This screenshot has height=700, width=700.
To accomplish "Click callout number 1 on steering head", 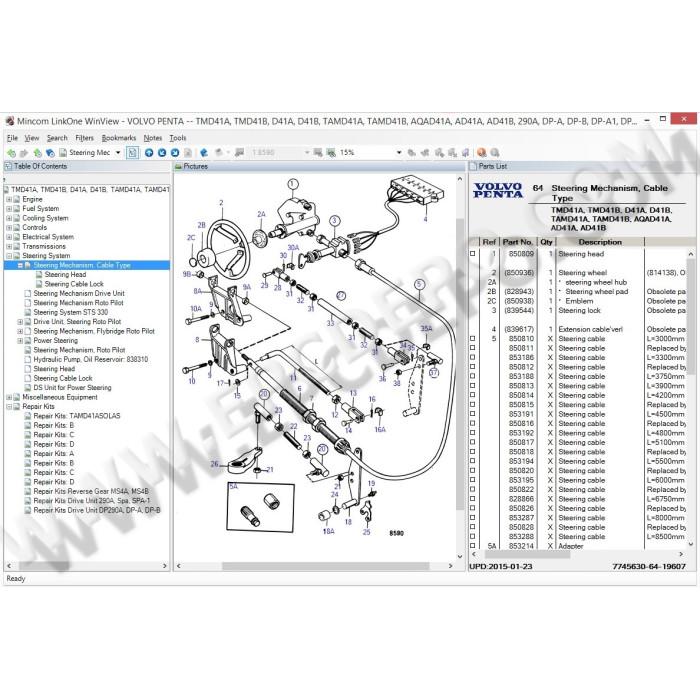I will point(292,183).
